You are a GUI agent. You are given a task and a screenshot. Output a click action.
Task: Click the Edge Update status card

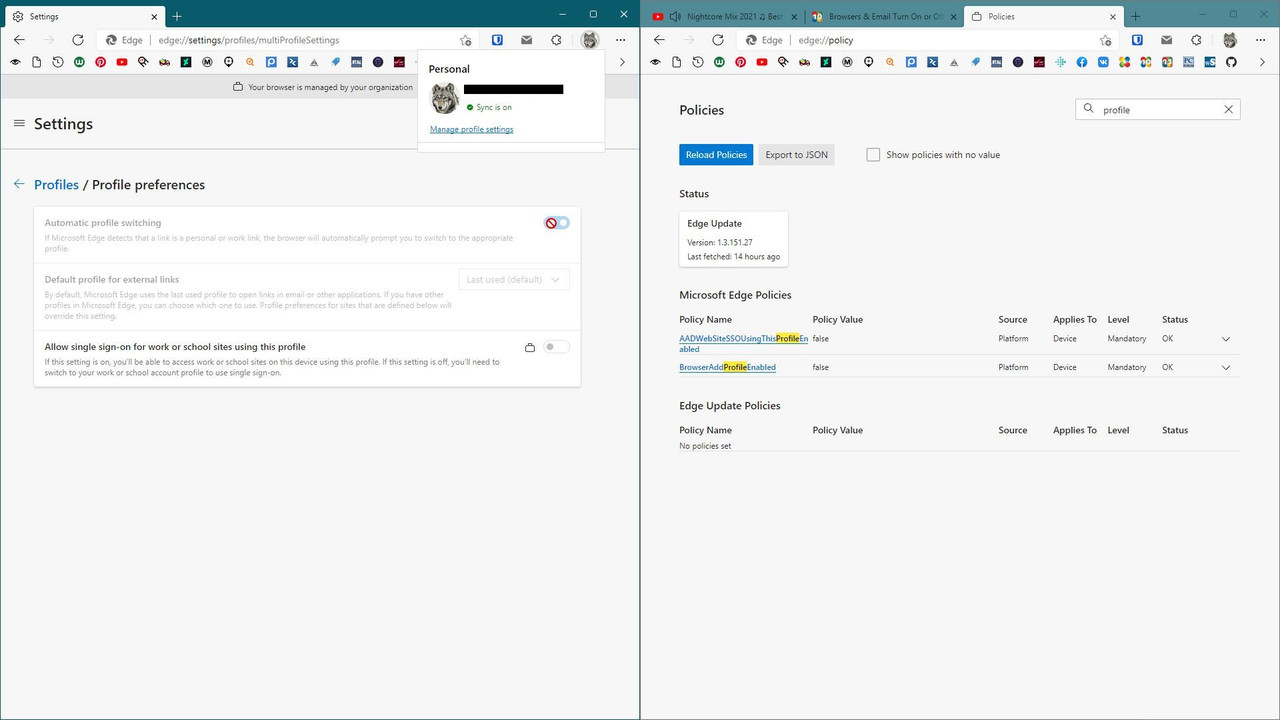pyautogui.click(x=733, y=239)
